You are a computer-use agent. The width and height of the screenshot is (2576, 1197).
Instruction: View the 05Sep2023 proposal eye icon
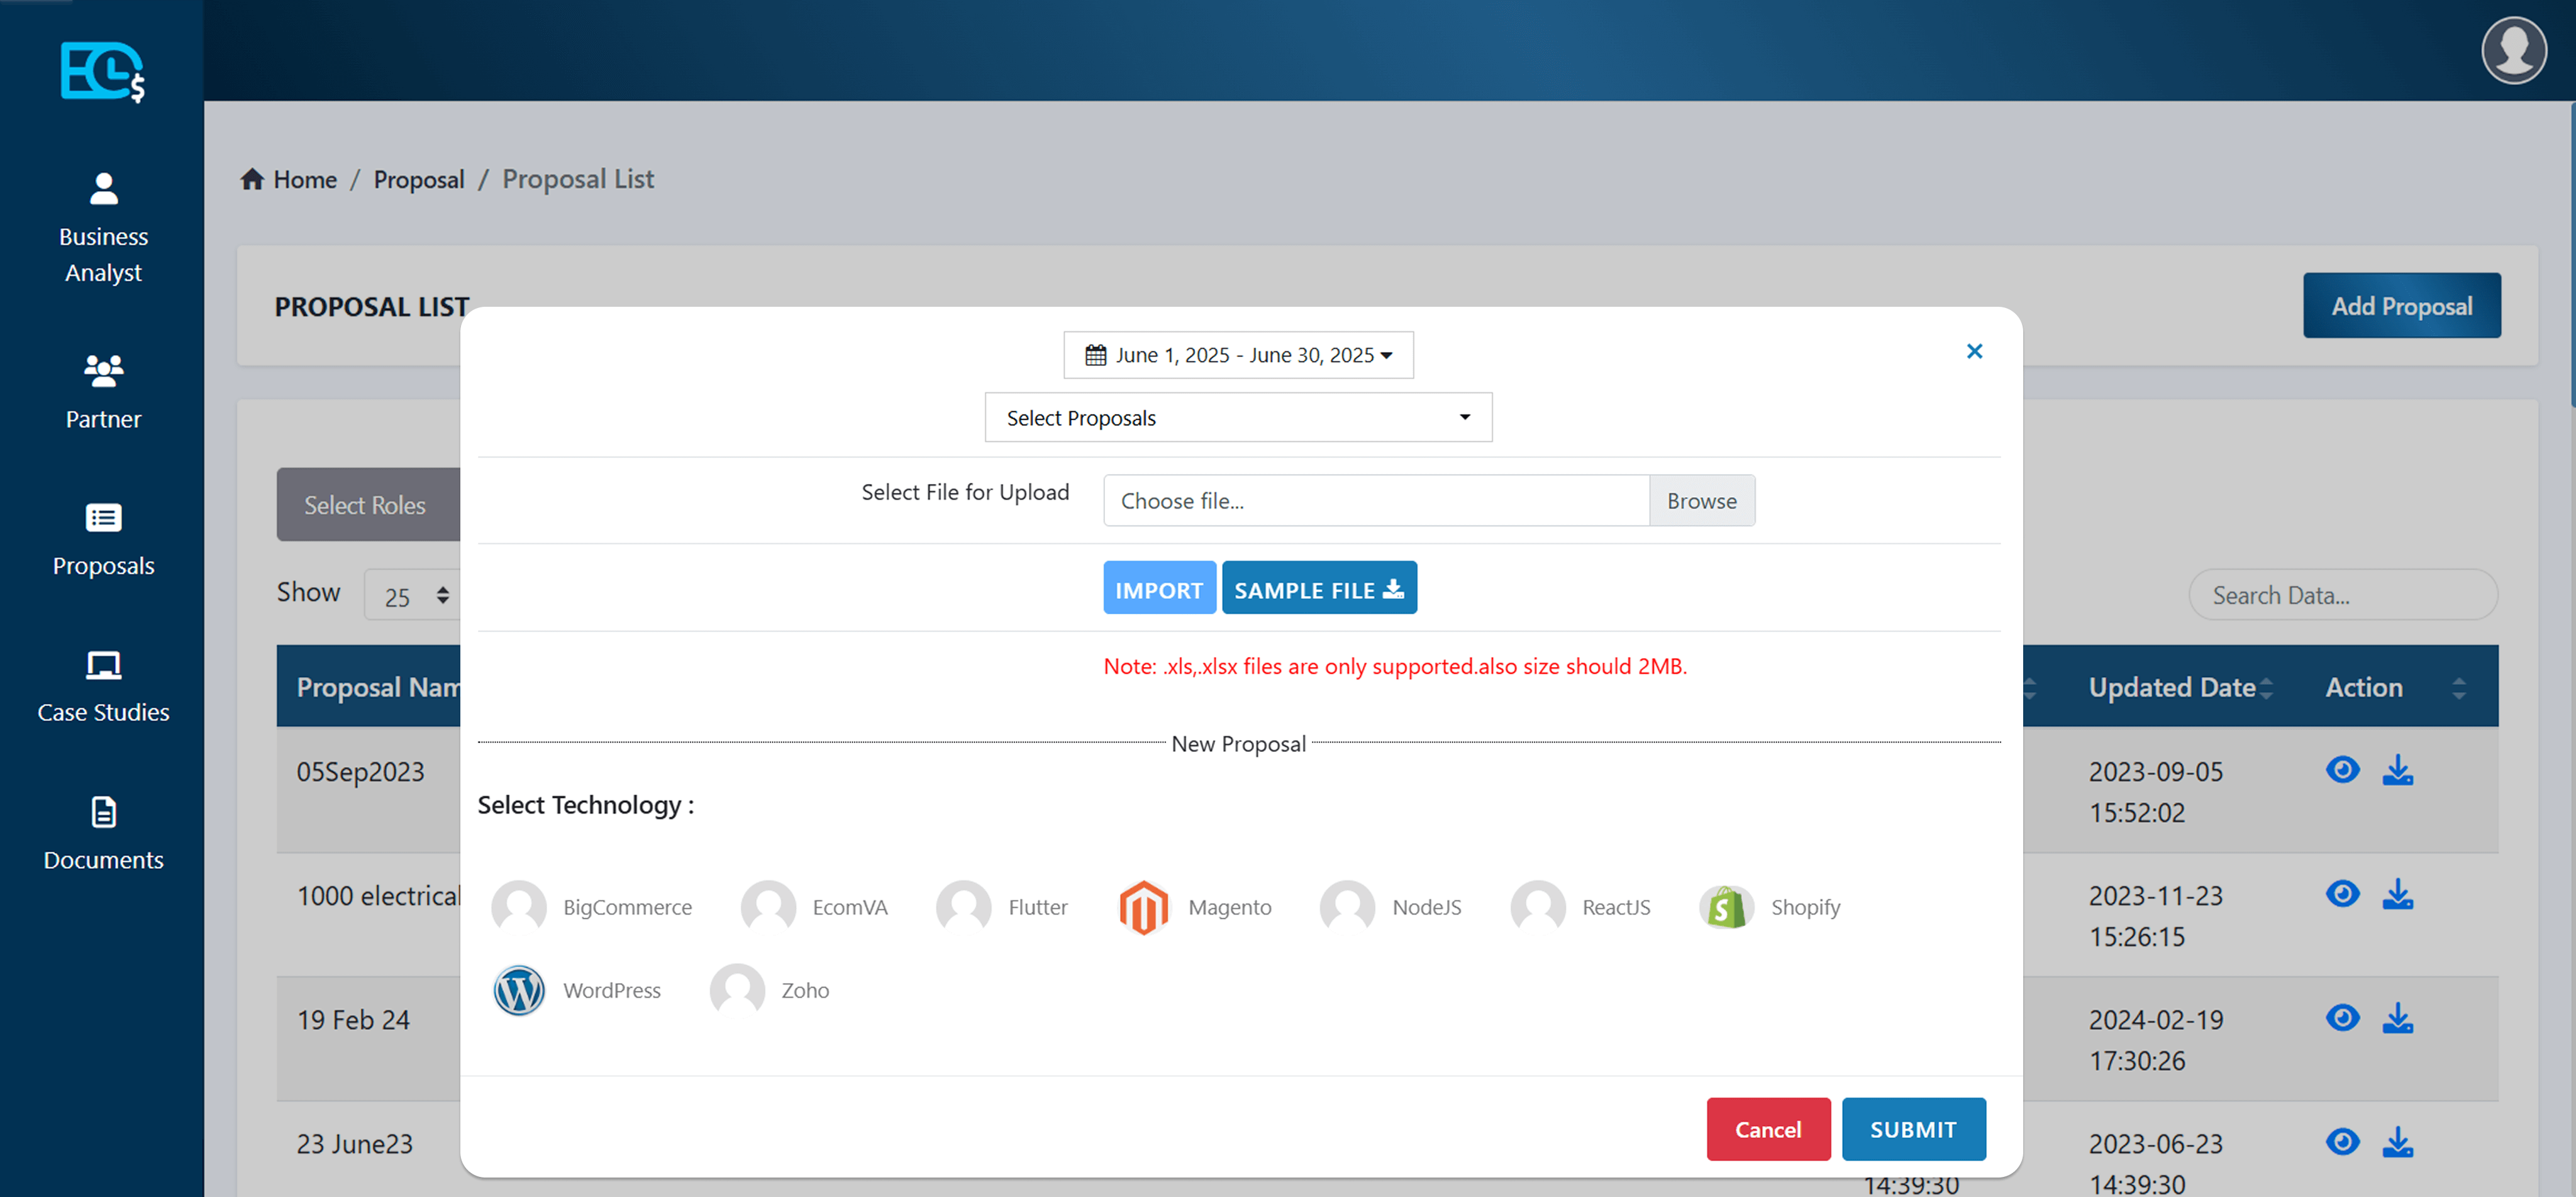click(x=2342, y=769)
